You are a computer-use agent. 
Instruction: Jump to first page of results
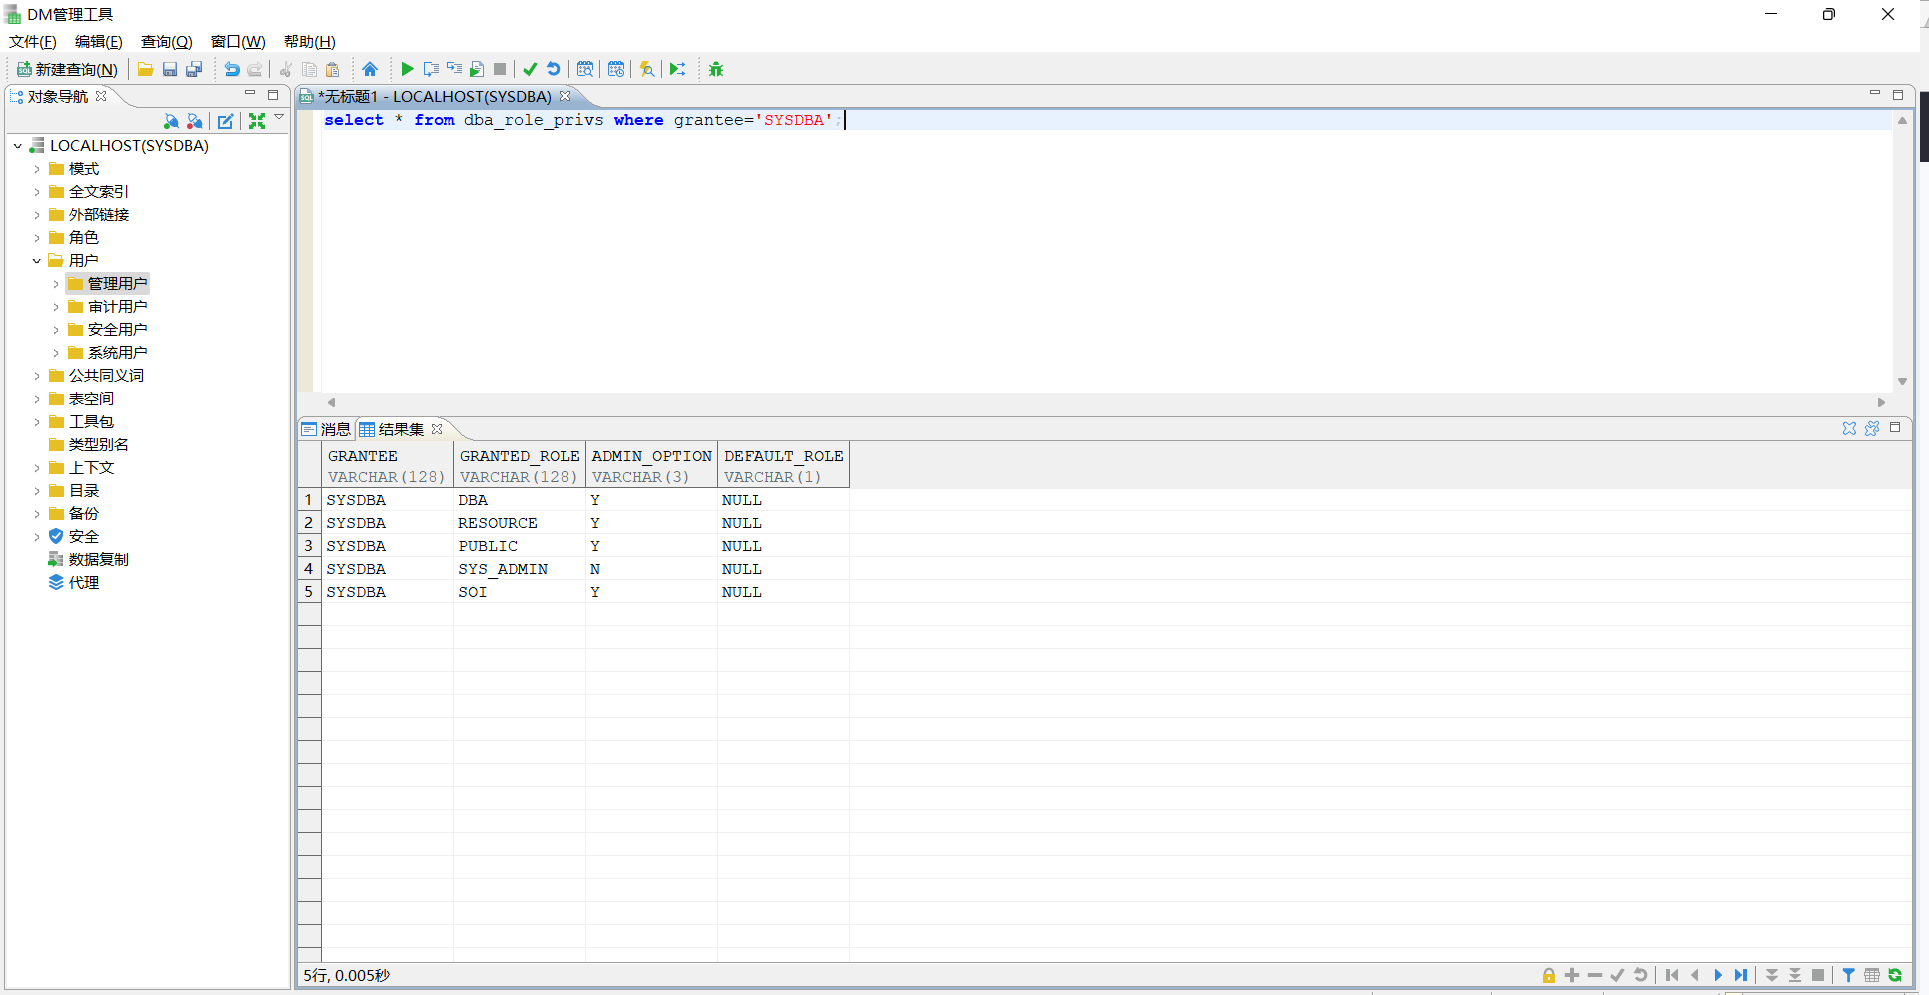(x=1672, y=975)
